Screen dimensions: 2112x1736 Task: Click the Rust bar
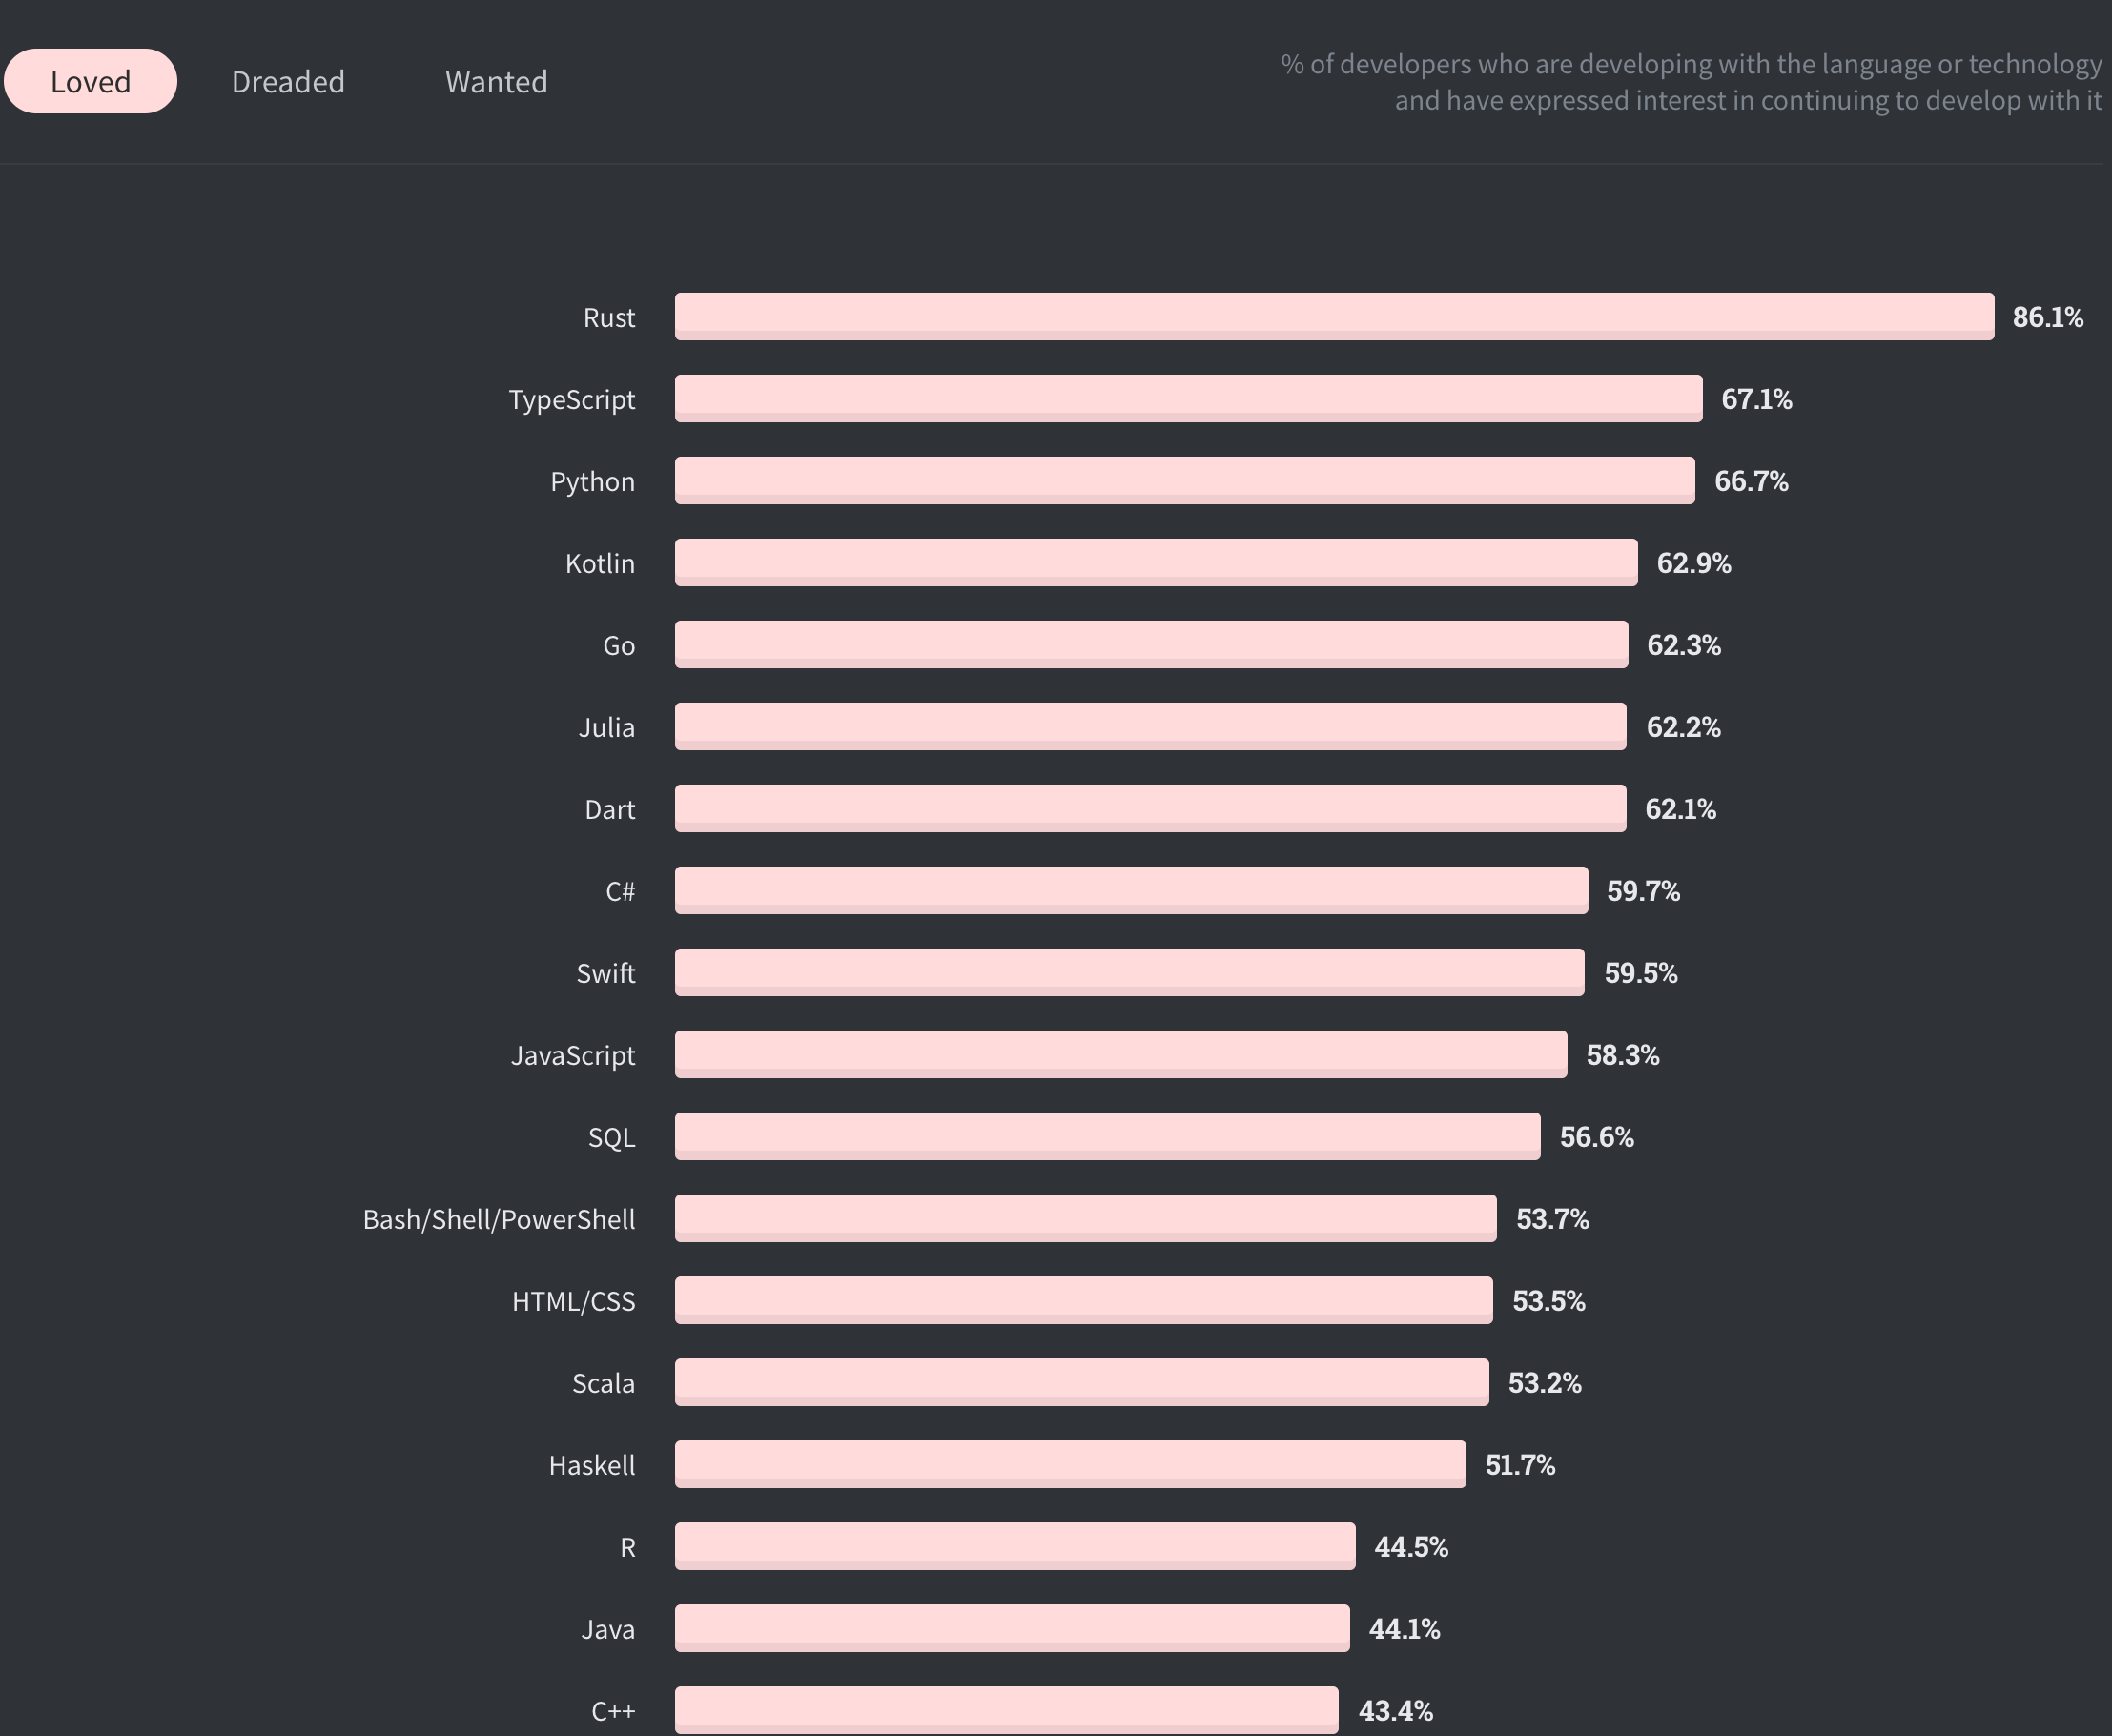coord(1330,317)
